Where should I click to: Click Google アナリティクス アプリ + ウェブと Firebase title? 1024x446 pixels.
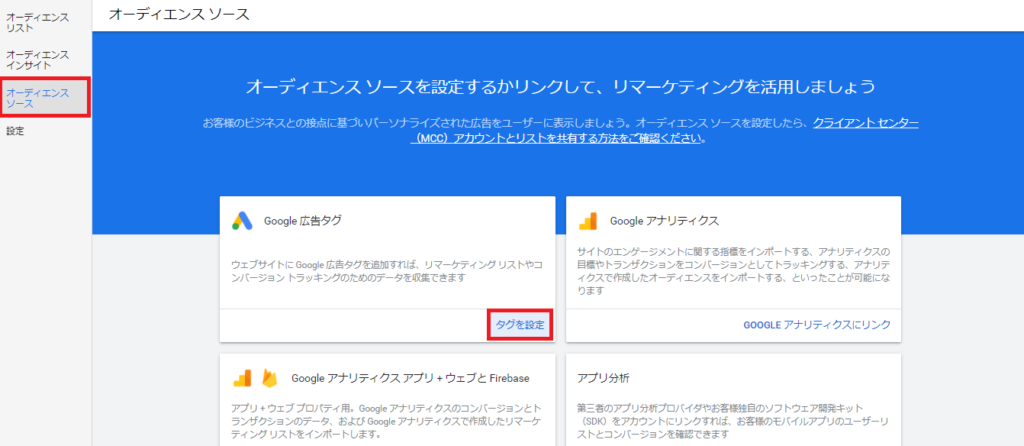tap(410, 378)
